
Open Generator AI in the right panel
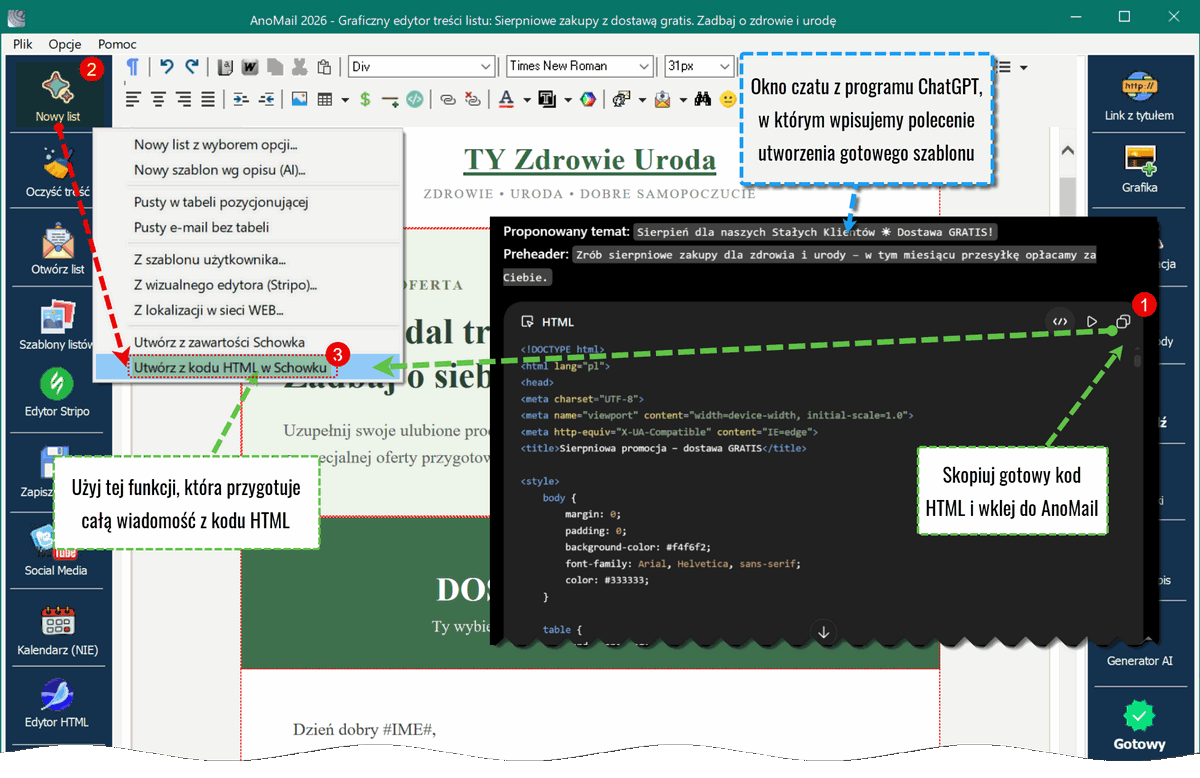pyautogui.click(x=1139, y=660)
